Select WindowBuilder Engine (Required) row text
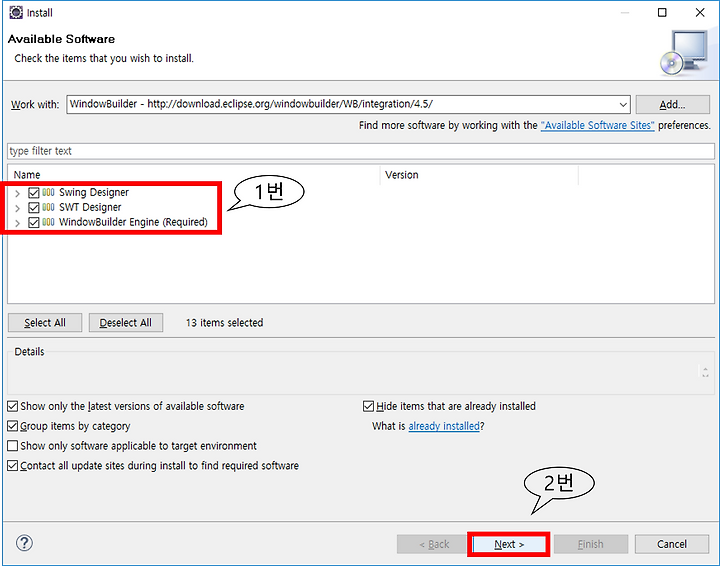 click(133, 222)
